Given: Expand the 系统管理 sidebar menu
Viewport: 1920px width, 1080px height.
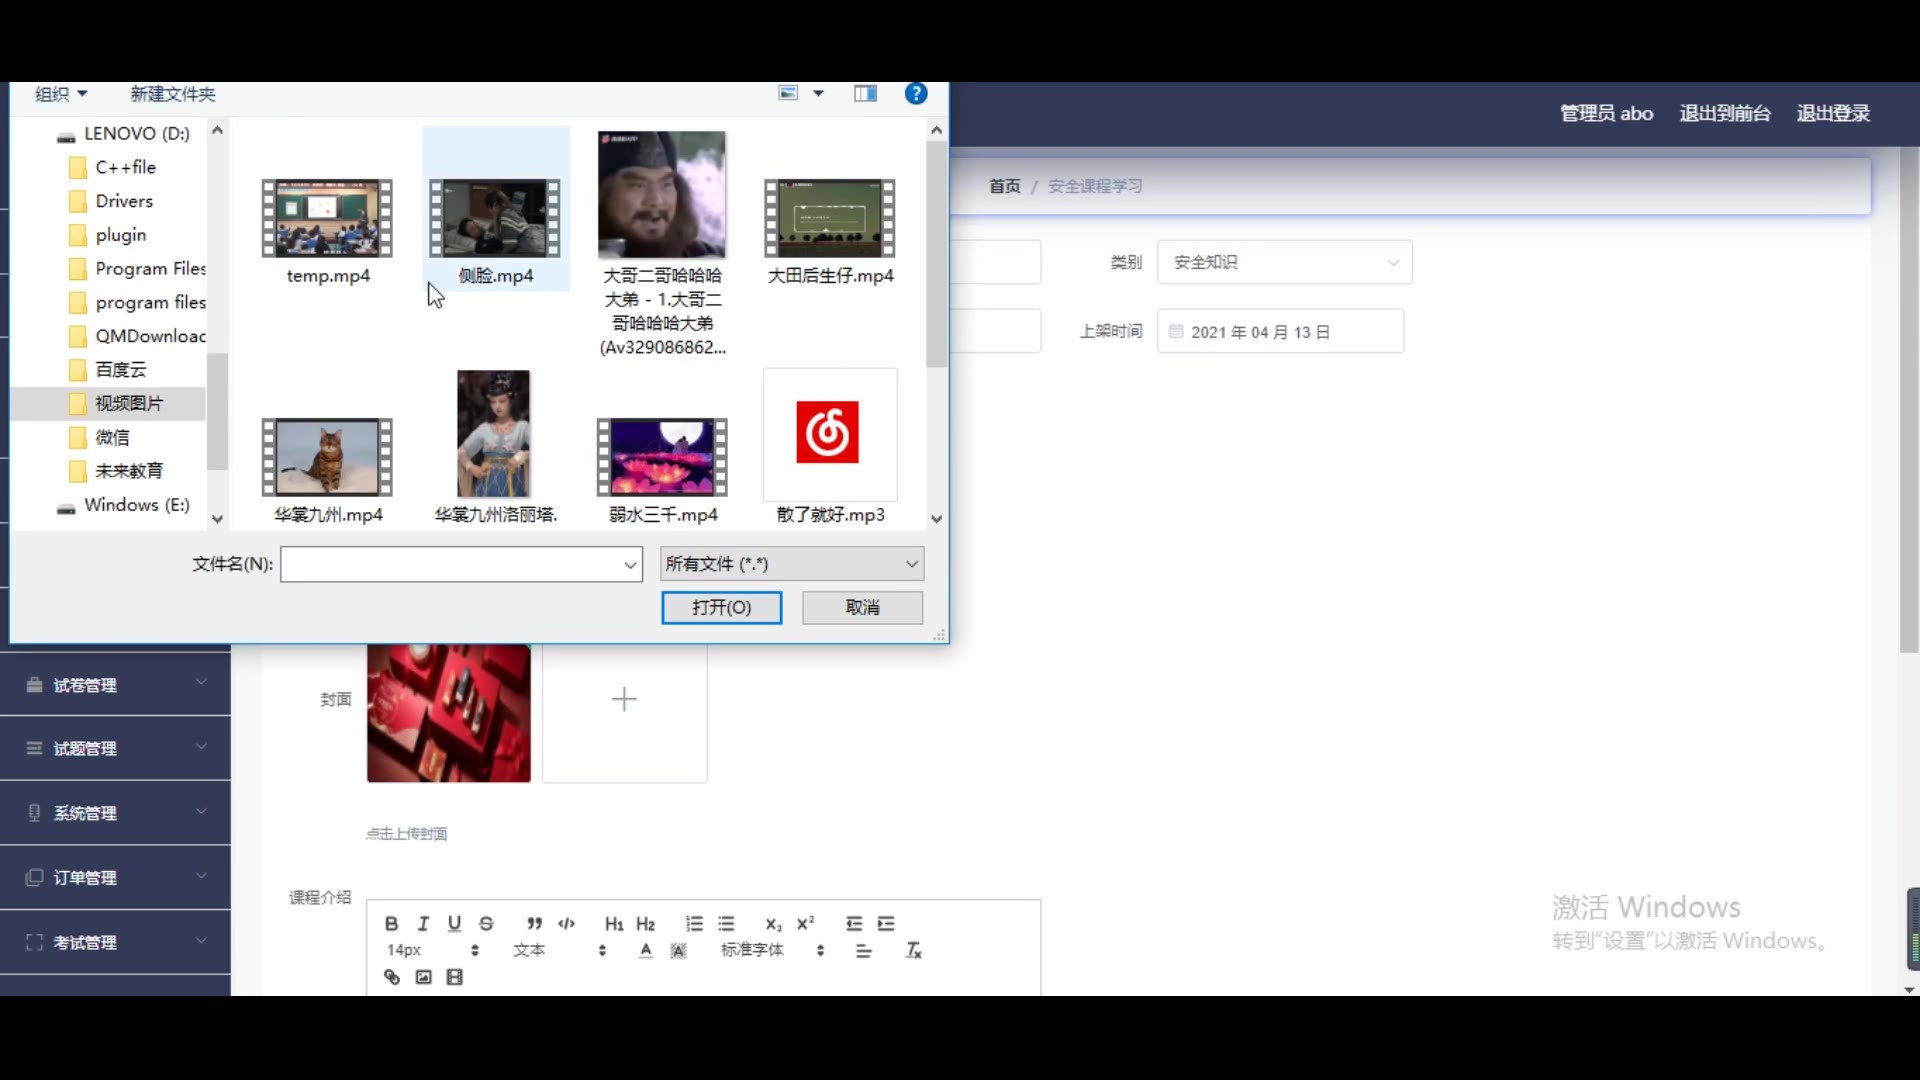Looking at the screenshot, I should [115, 813].
